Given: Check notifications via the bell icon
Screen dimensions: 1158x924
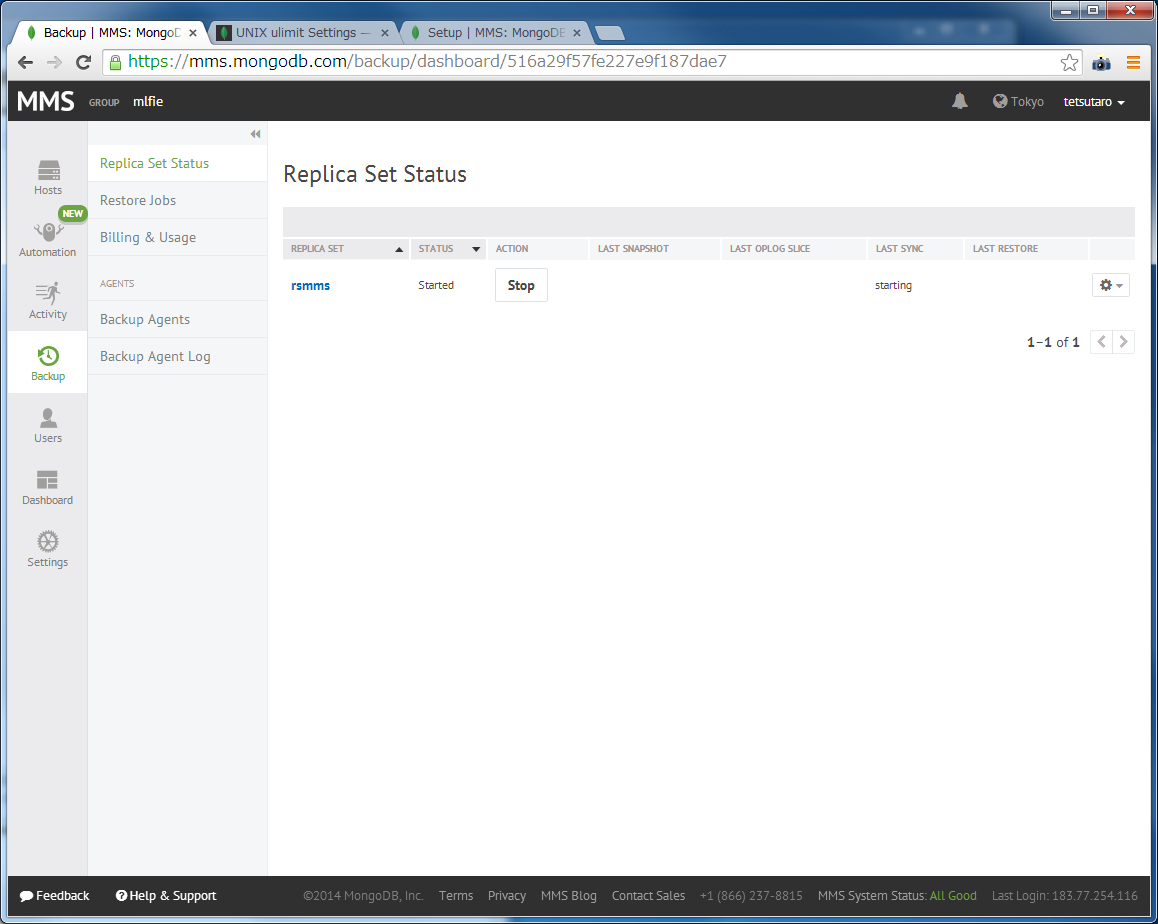Looking at the screenshot, I should coord(959,101).
